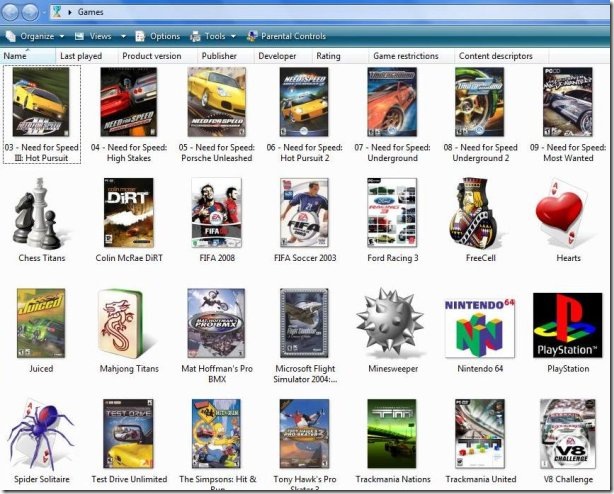Go back with the Back arrow button
This screenshot has width=614, height=494.
pos(10,12)
